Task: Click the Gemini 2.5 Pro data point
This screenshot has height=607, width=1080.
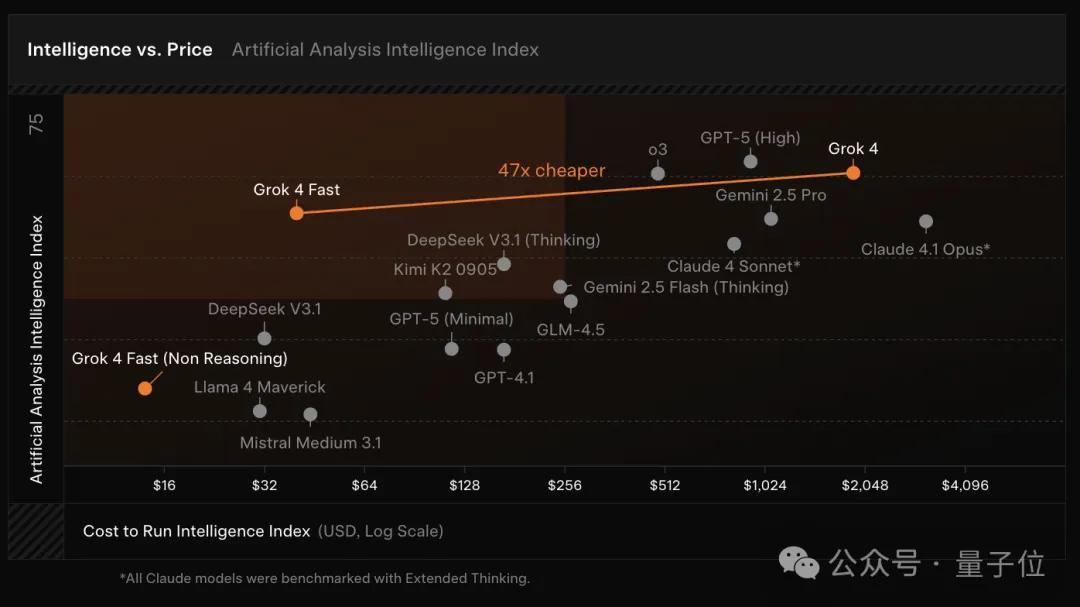Action: [x=771, y=218]
